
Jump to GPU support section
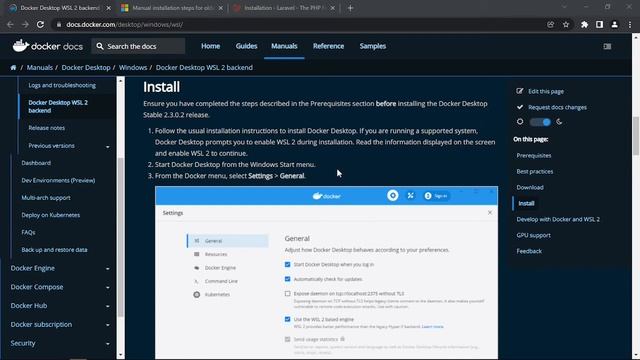tap(533, 235)
